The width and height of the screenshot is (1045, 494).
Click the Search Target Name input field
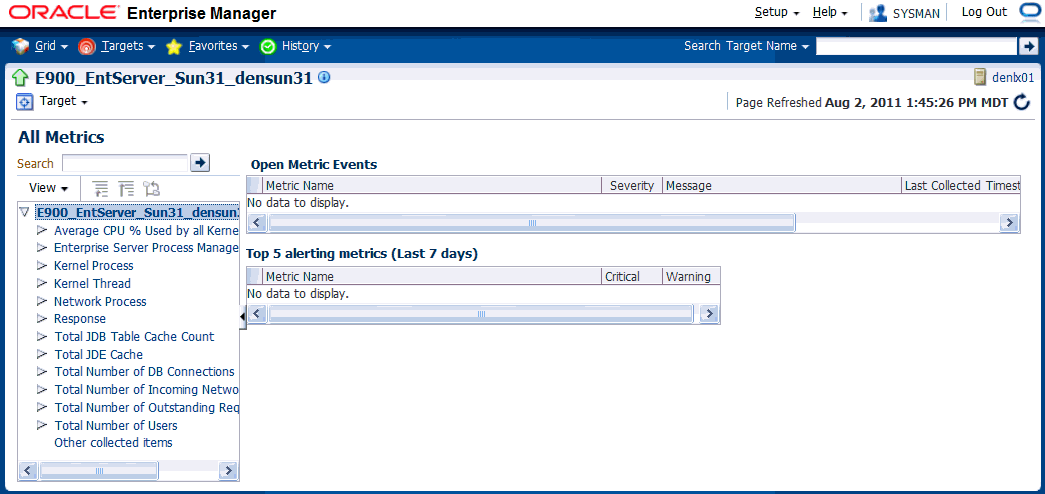pyautogui.click(x=916, y=46)
